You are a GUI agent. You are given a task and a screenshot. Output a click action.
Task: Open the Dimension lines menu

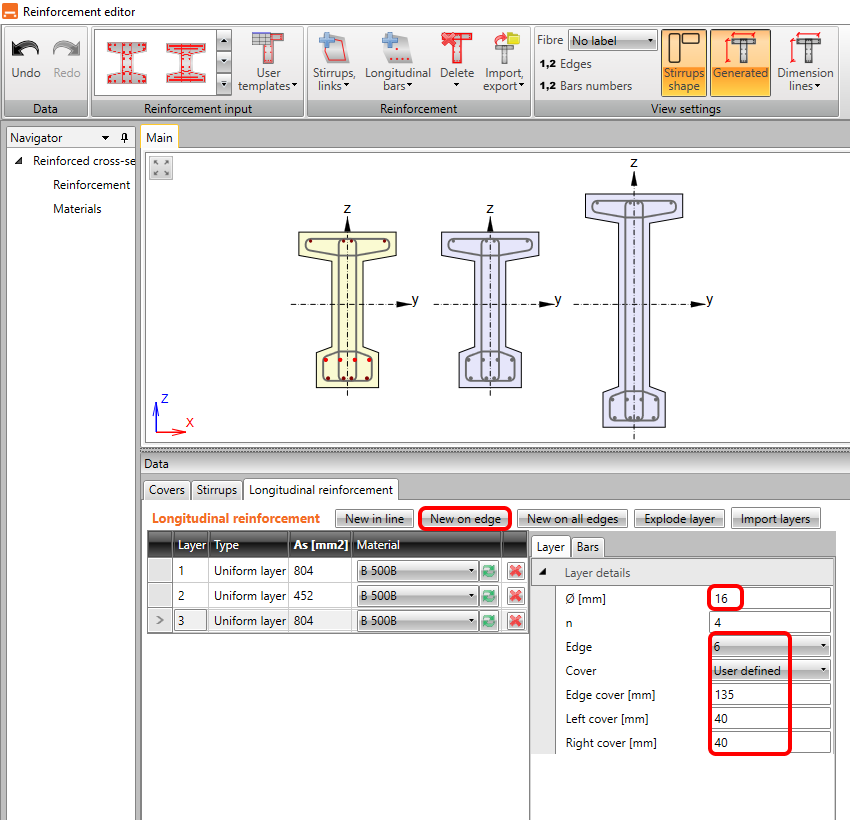pos(805,62)
